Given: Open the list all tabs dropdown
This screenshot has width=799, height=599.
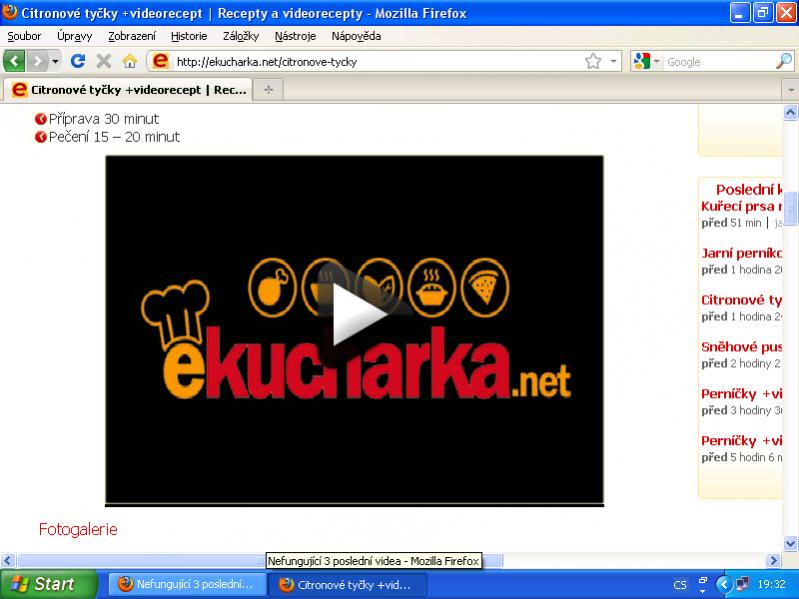Looking at the screenshot, I should [x=790, y=90].
